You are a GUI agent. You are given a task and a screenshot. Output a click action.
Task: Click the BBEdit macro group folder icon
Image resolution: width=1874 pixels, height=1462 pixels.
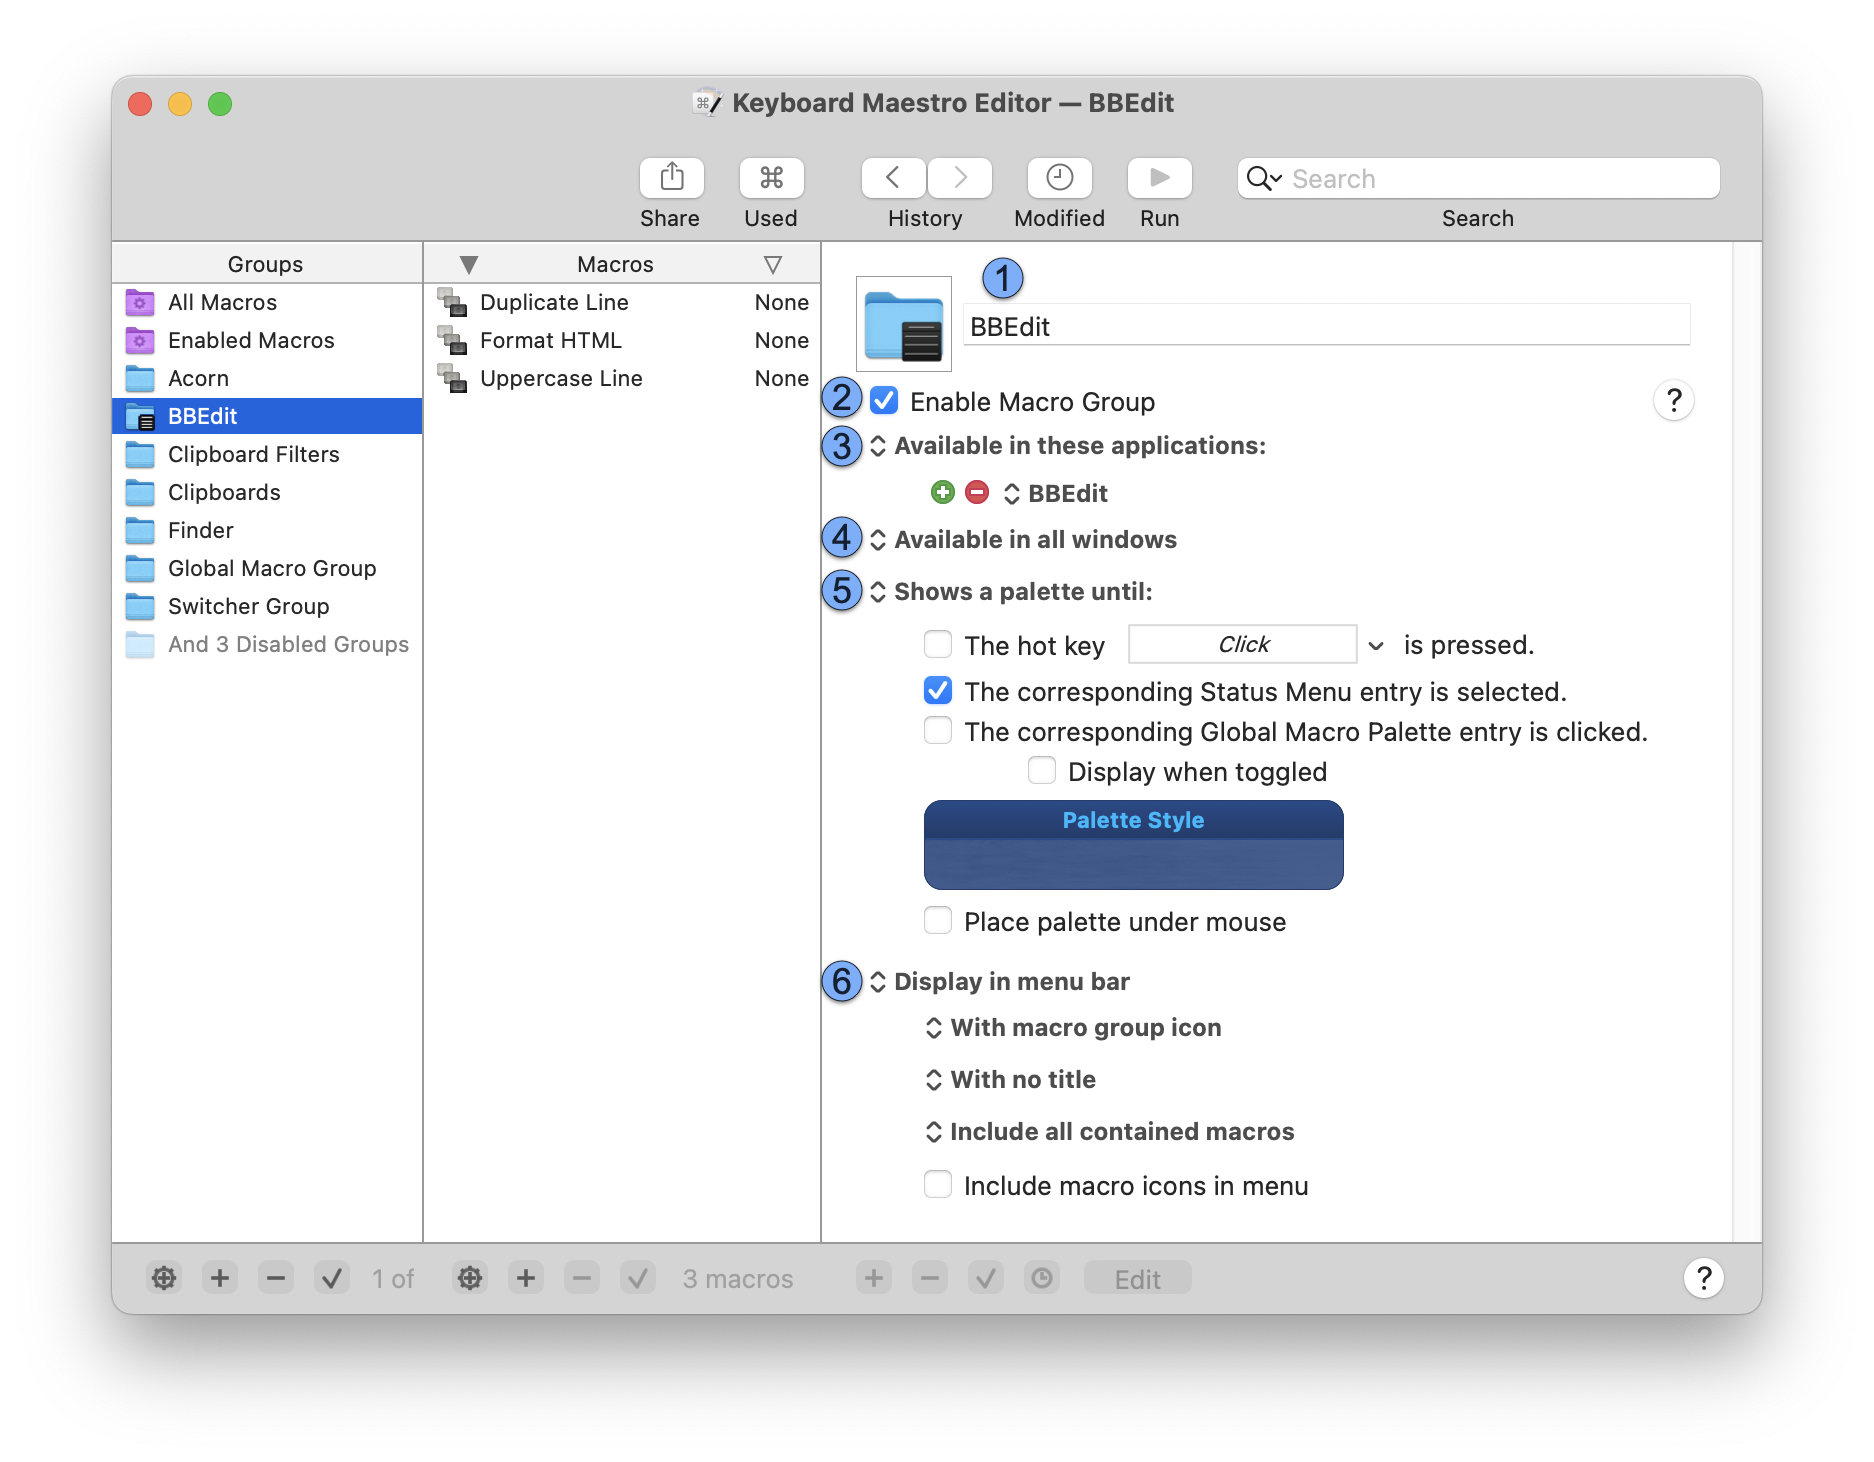pos(904,325)
